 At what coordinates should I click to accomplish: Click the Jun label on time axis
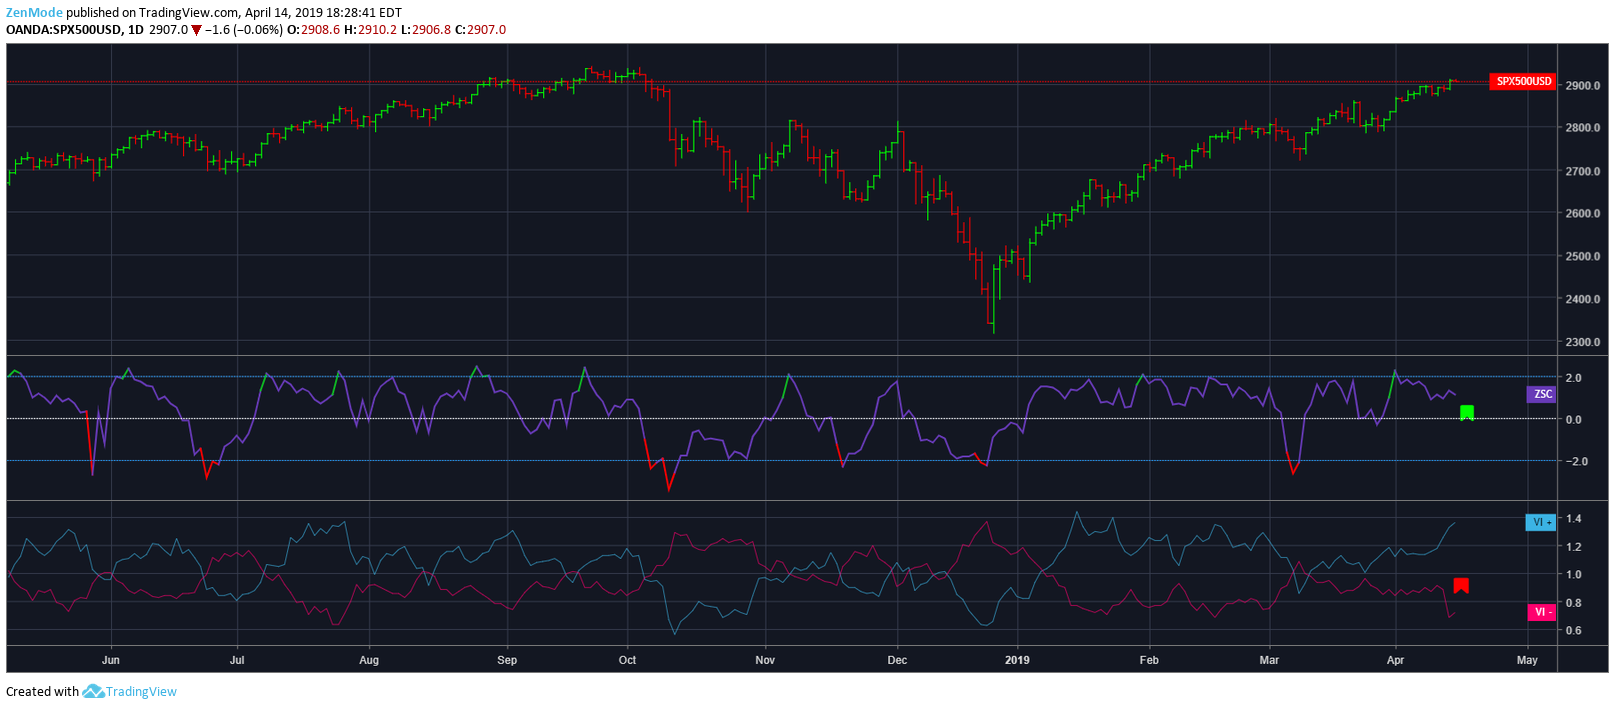pyautogui.click(x=111, y=660)
